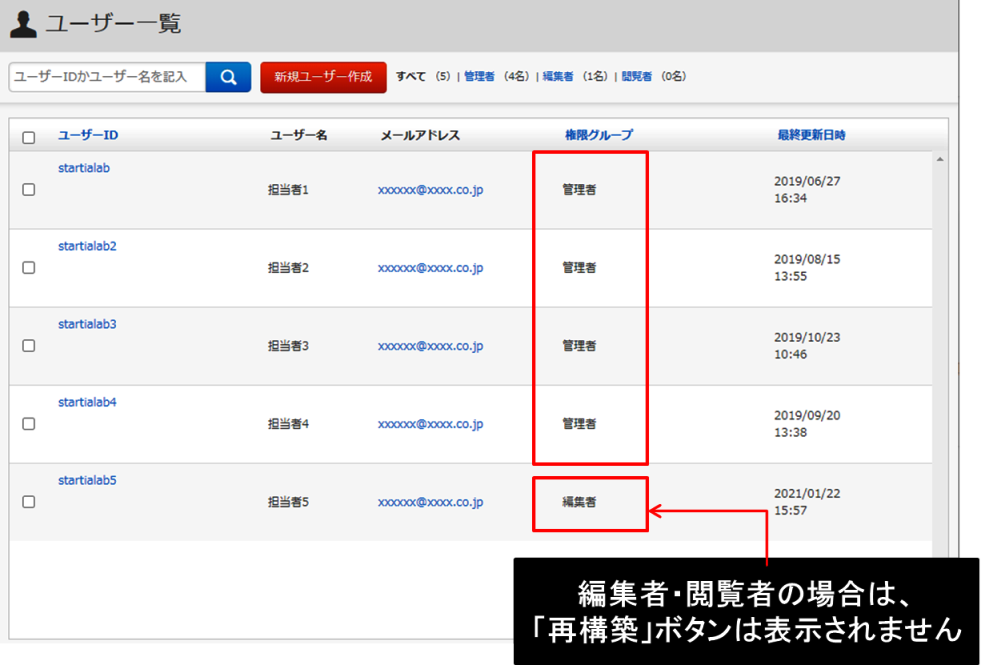Open user startialab4 link
Viewport: 981px width, 665px height.
[87, 402]
